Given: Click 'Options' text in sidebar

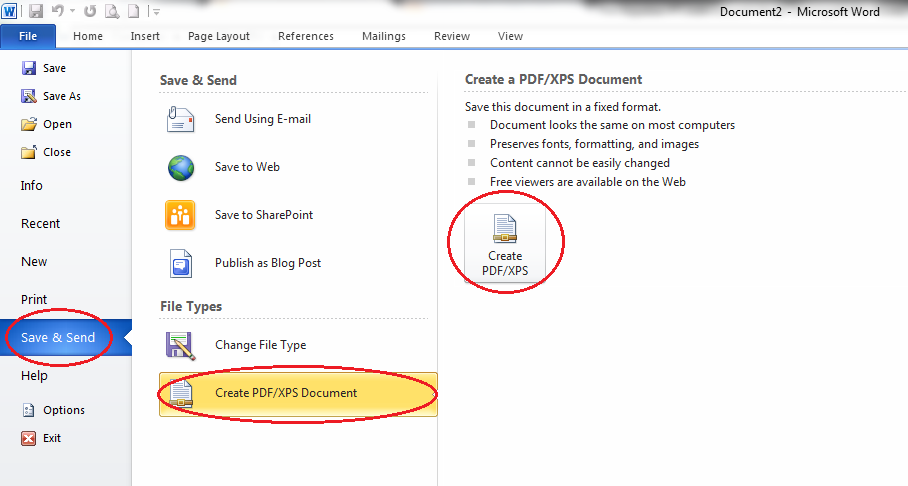Looking at the screenshot, I should click(x=64, y=410).
